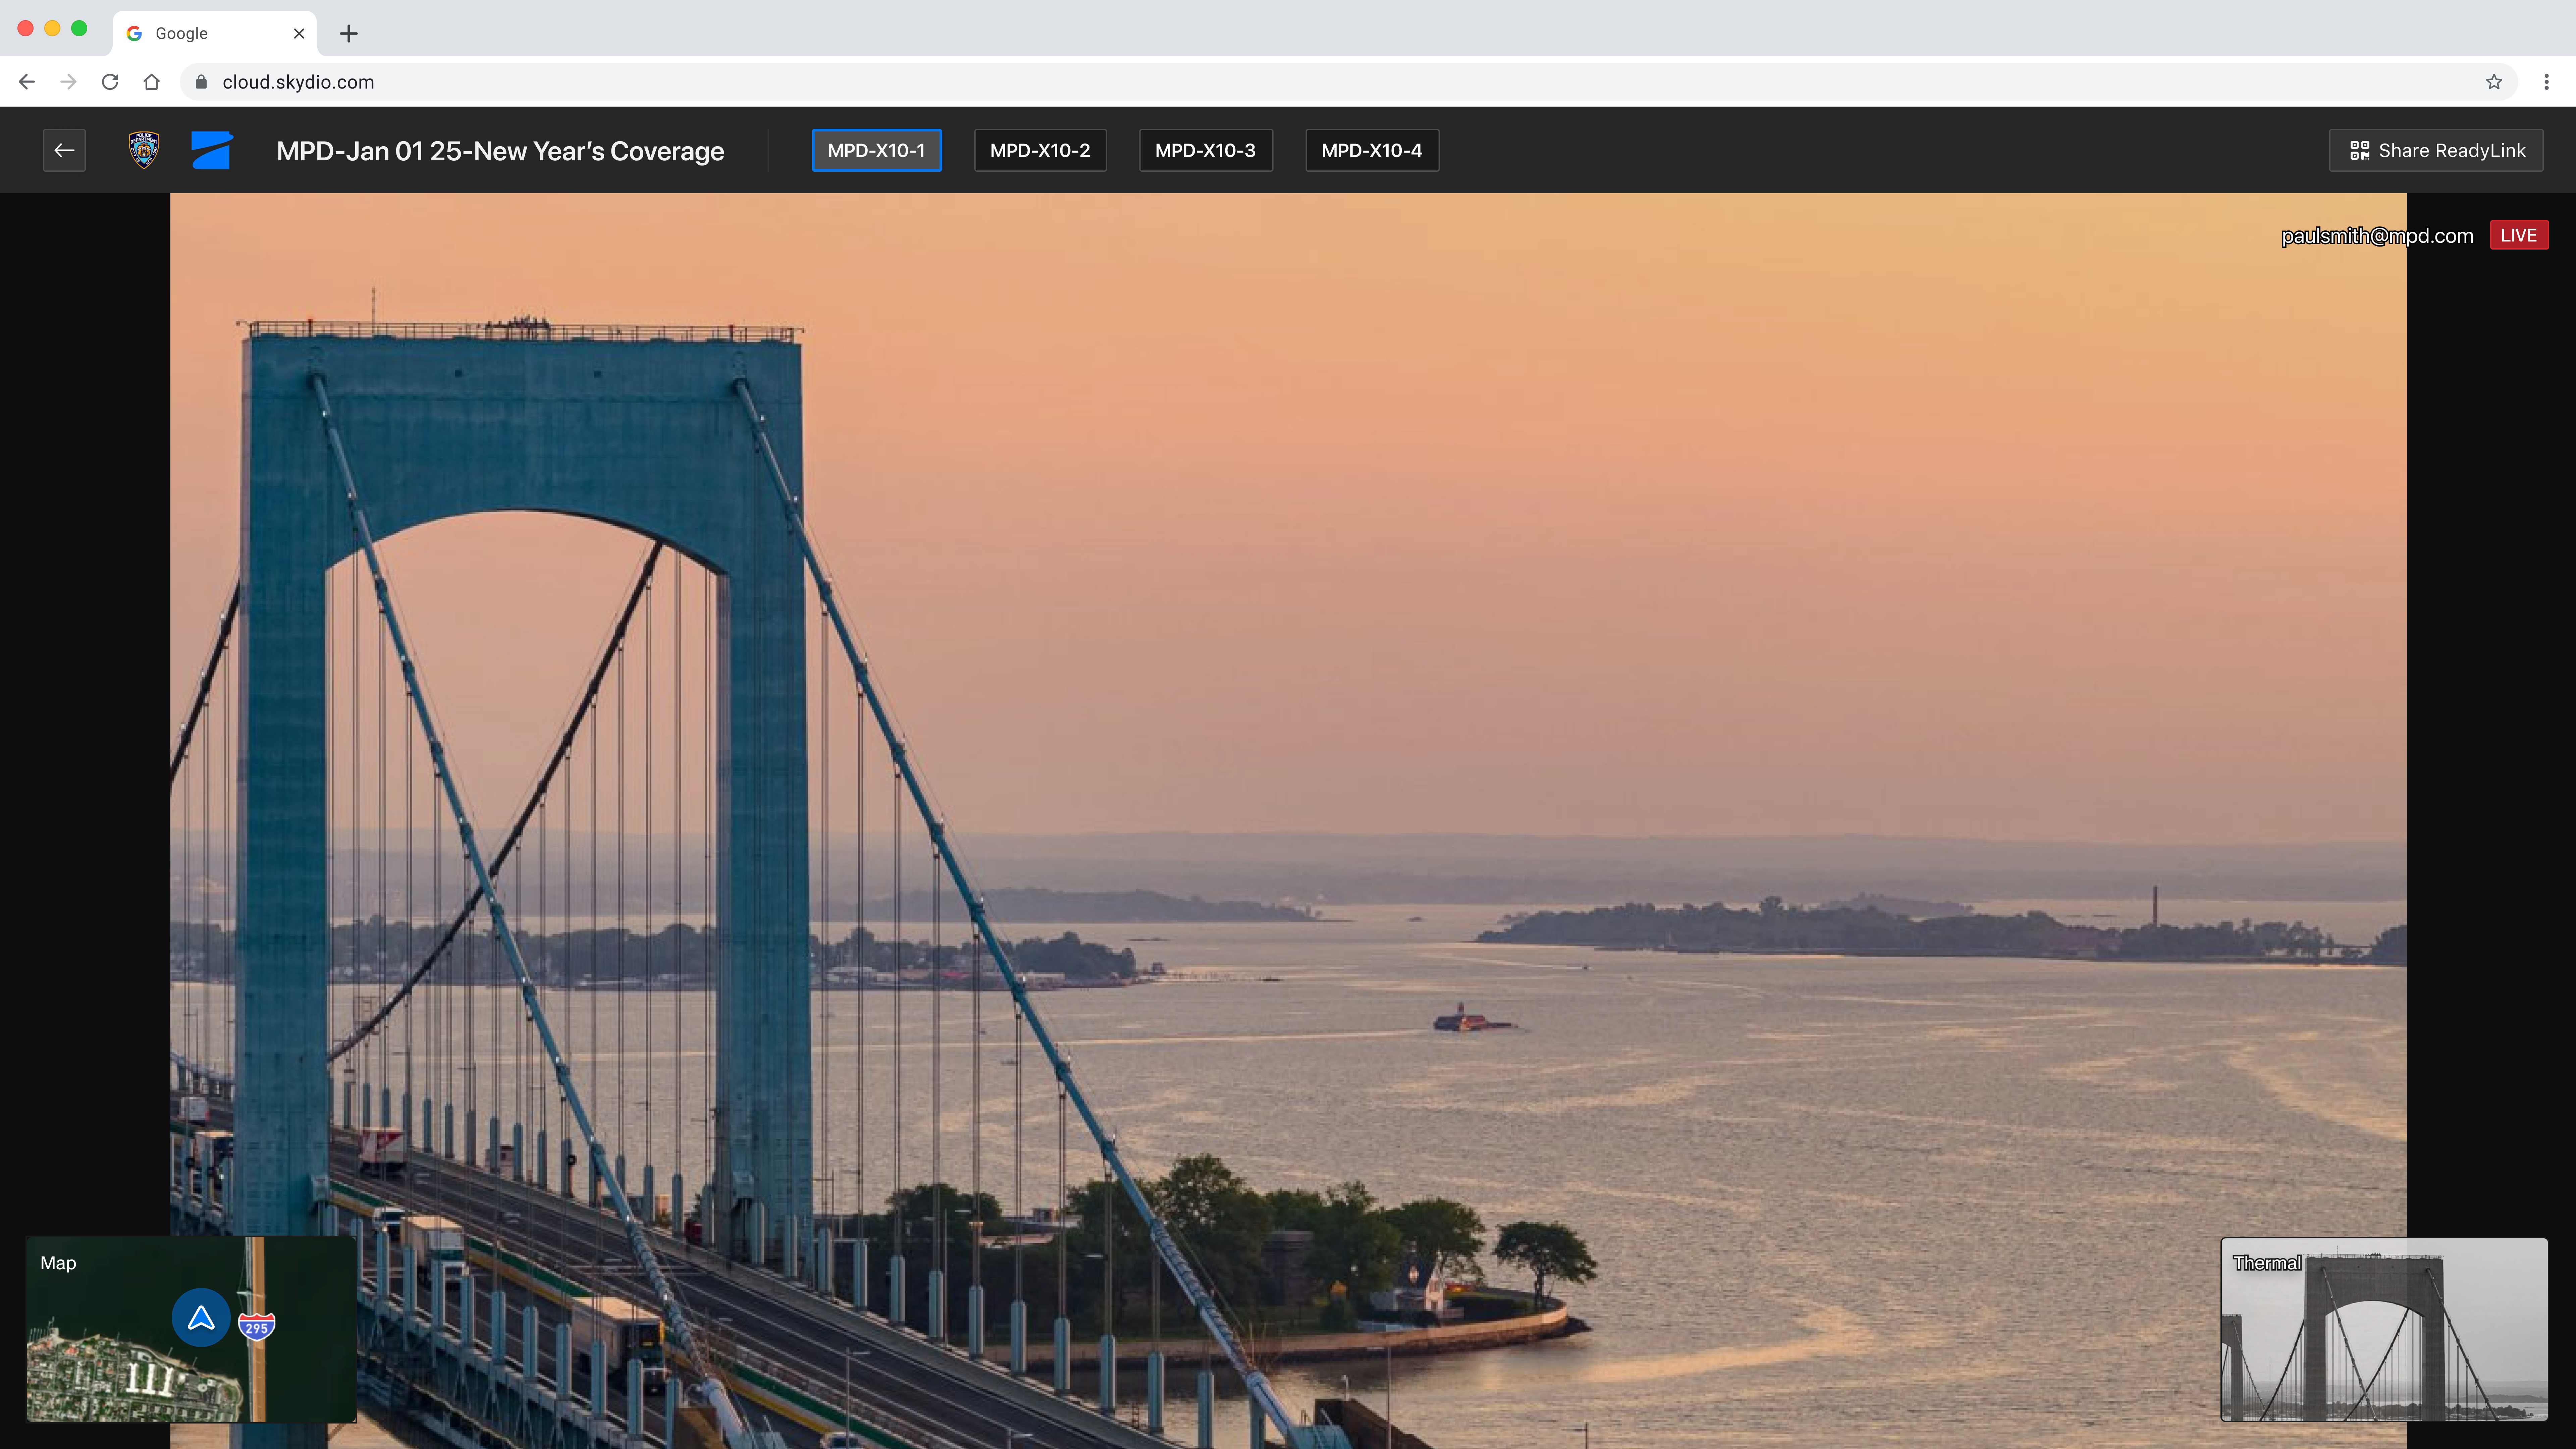2576x1449 pixels.
Task: Click the Share ReadyLink button
Action: (2436, 150)
